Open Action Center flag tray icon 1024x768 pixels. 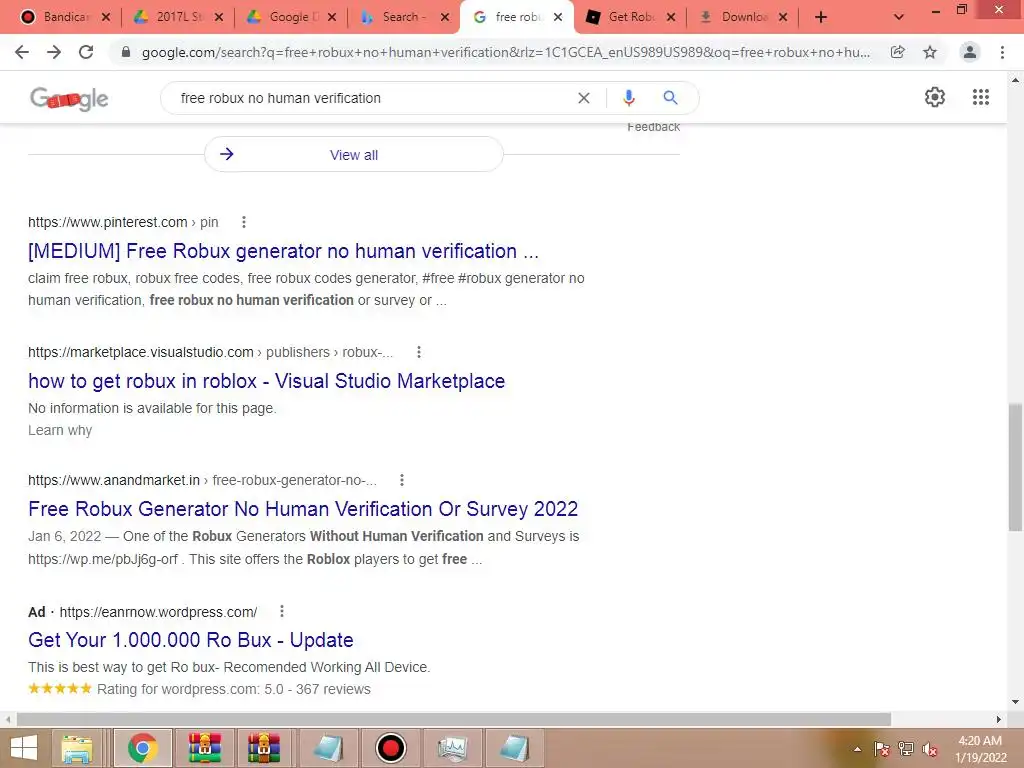pos(882,749)
